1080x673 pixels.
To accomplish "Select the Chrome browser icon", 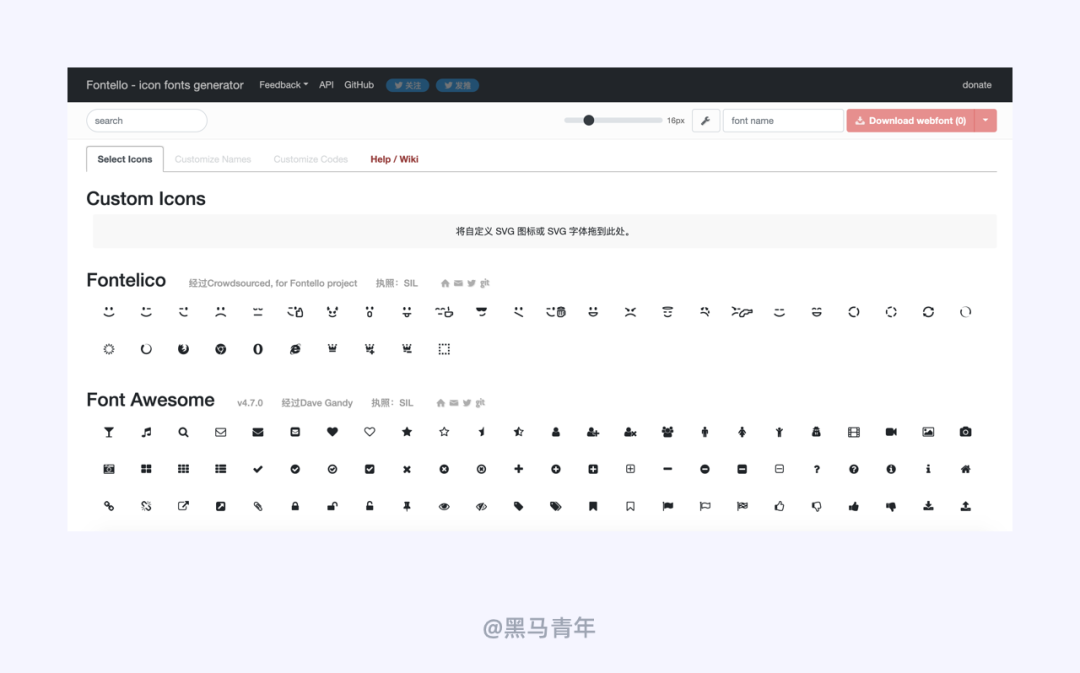I will coord(220,349).
